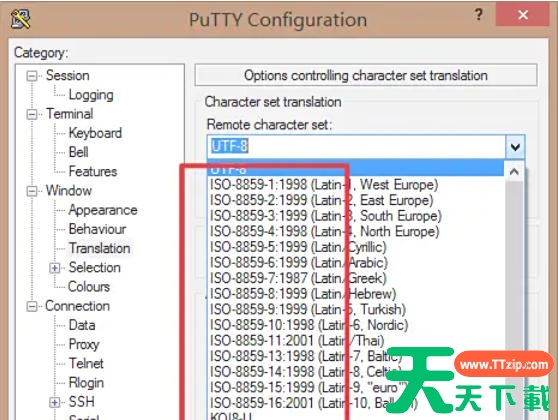This screenshot has width=558, height=420.
Task: Collapse the Terminal tree node
Action: [32, 114]
